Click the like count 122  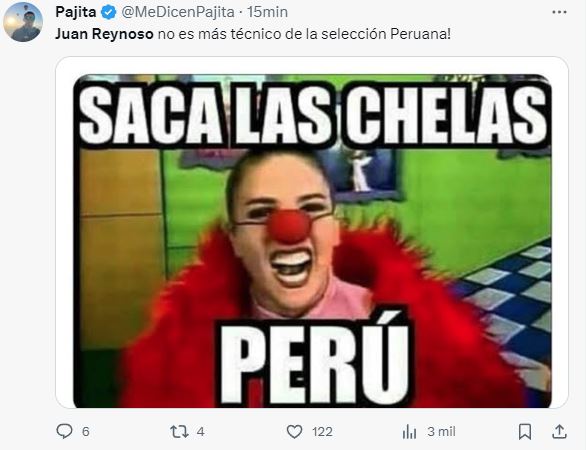322,432
